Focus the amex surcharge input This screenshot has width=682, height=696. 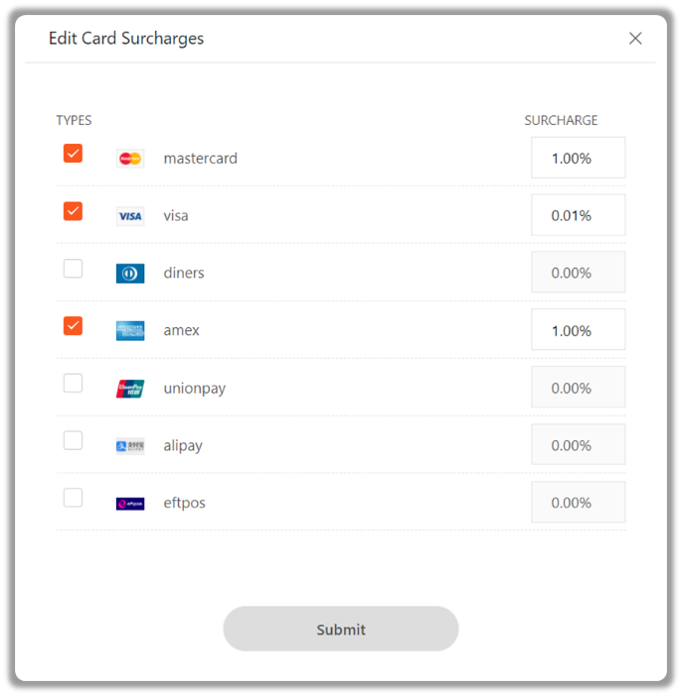pyautogui.click(x=578, y=329)
